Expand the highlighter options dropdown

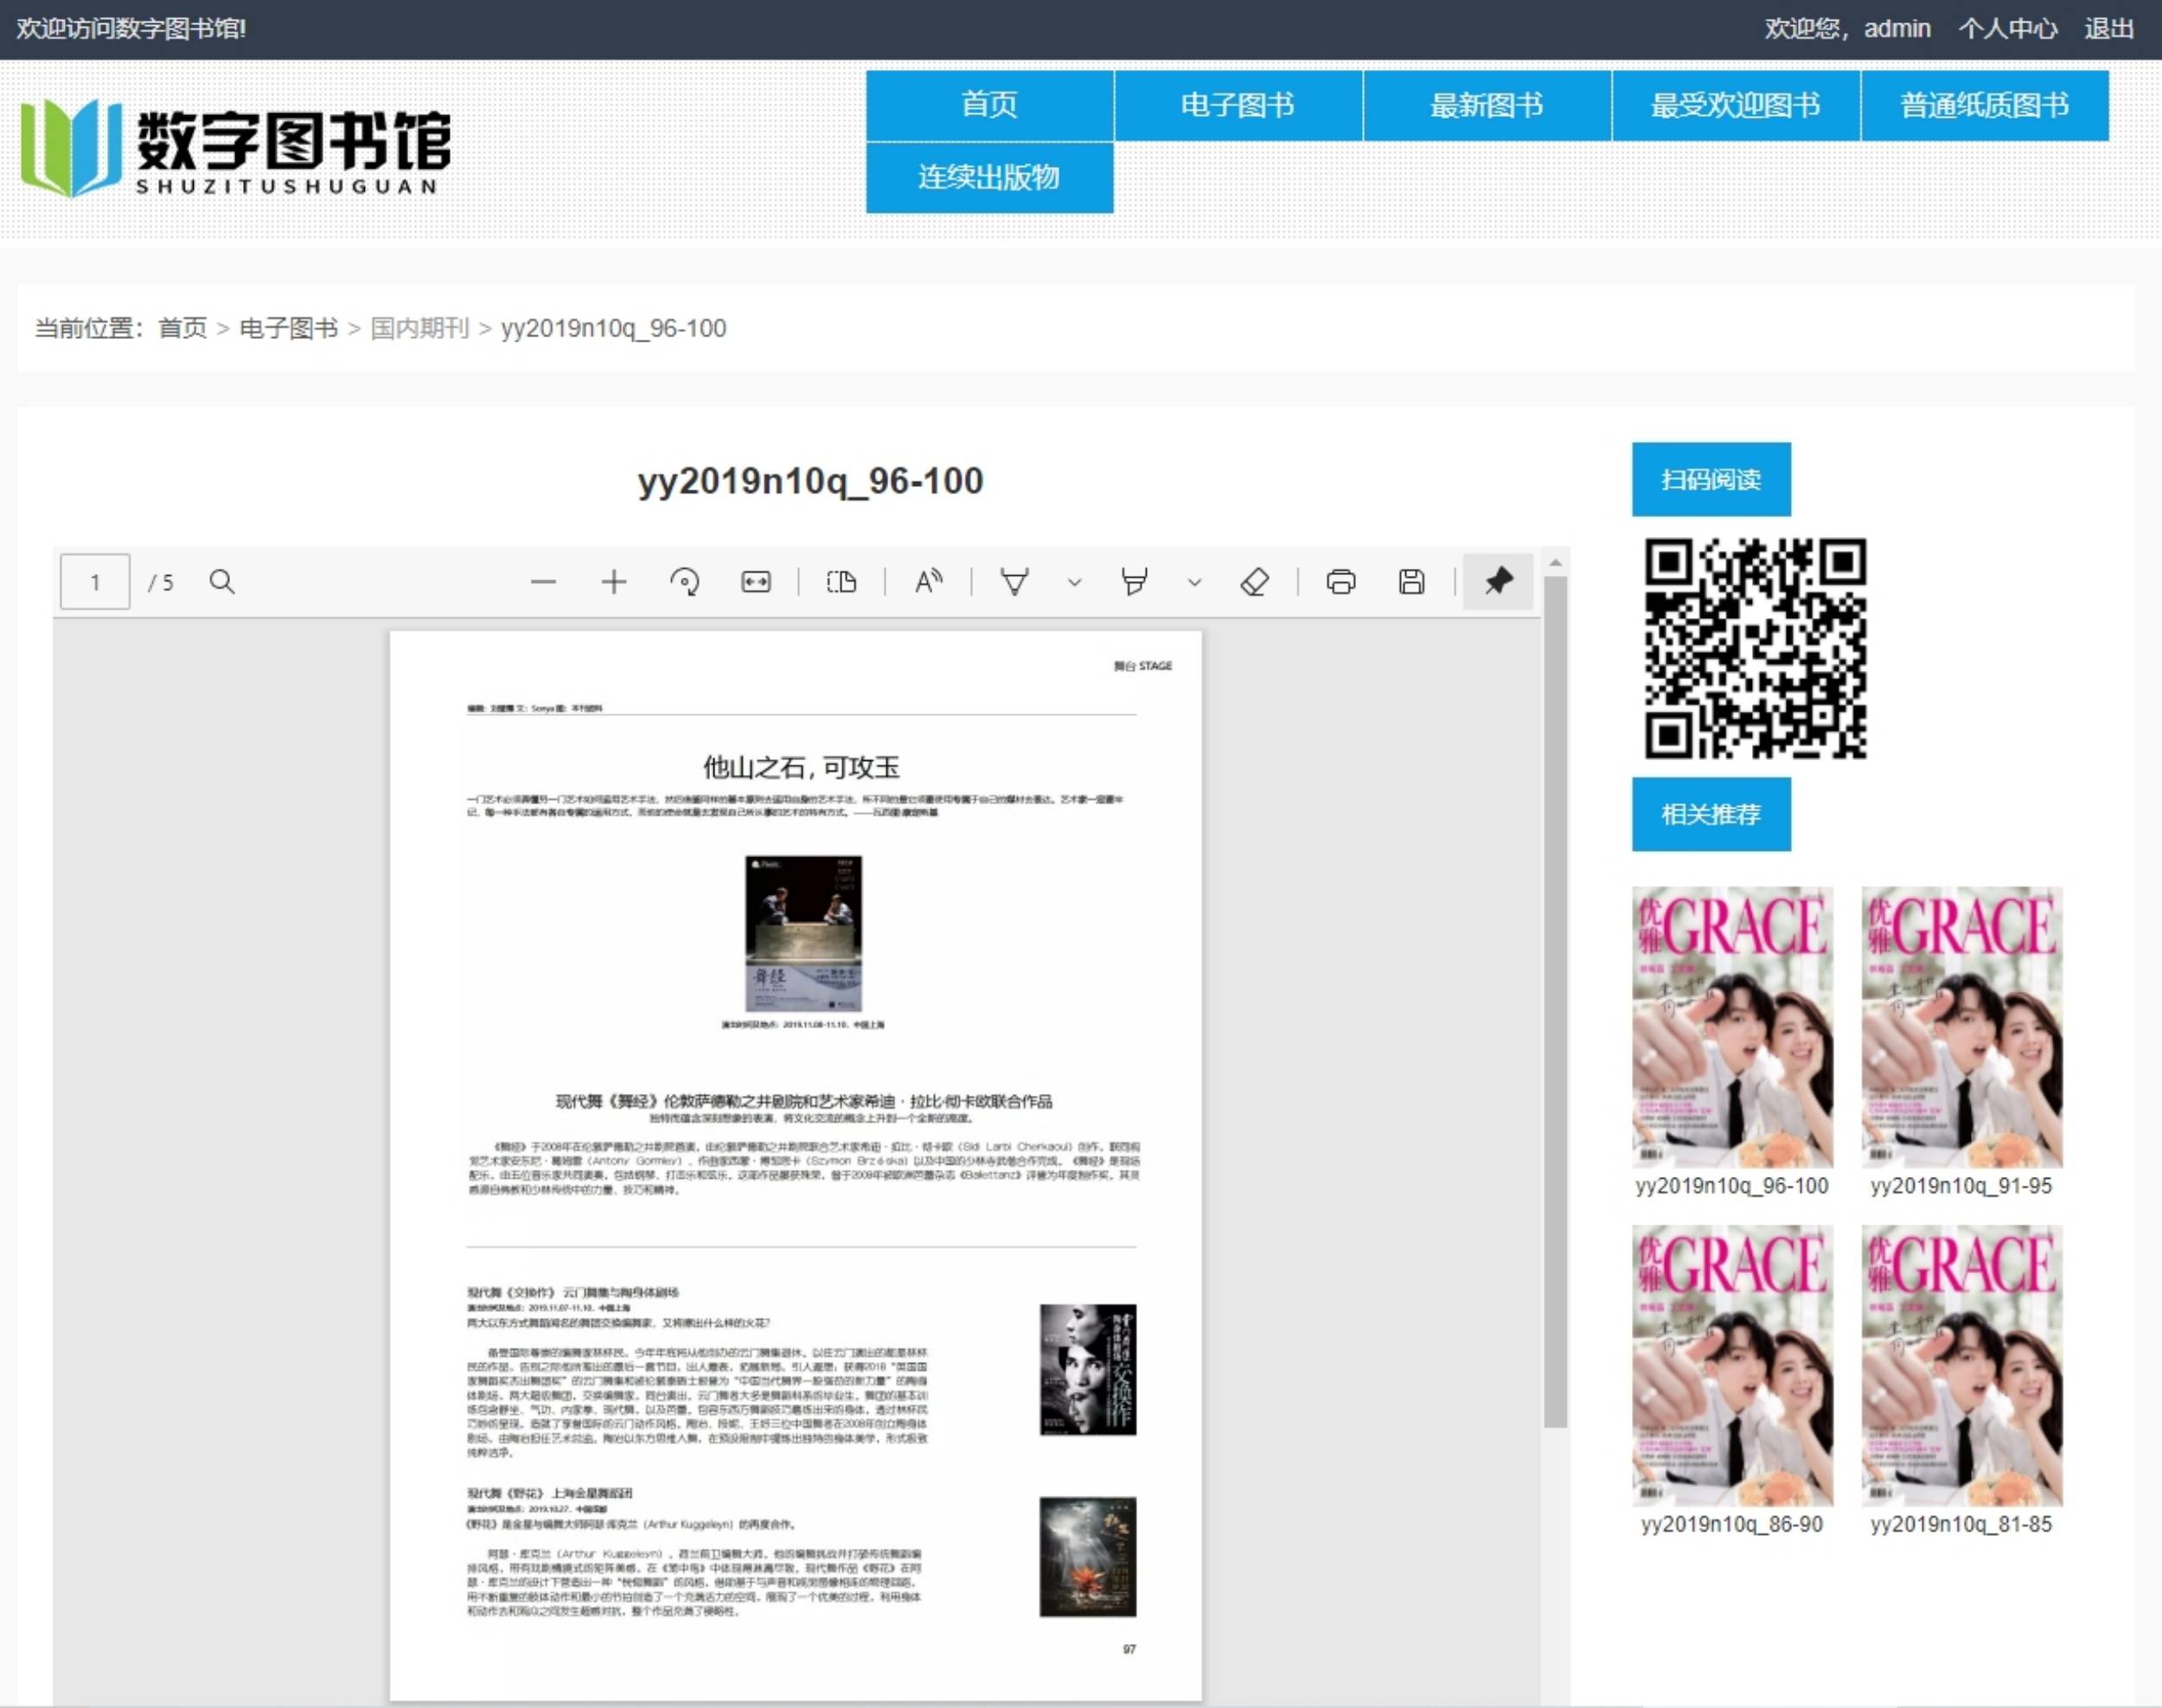pos(1194,582)
